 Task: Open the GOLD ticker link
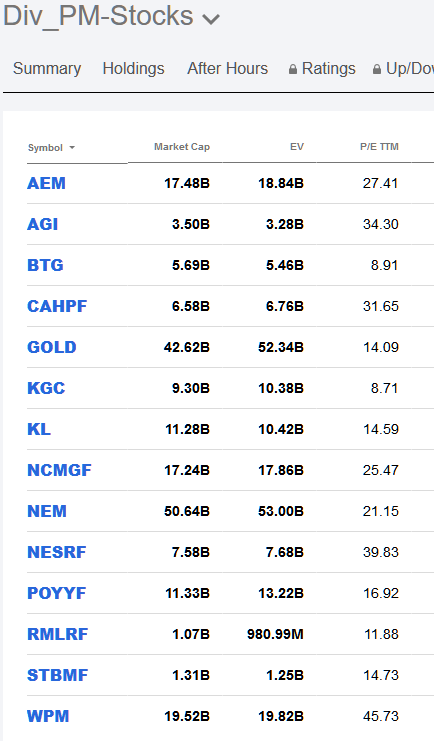(x=52, y=347)
